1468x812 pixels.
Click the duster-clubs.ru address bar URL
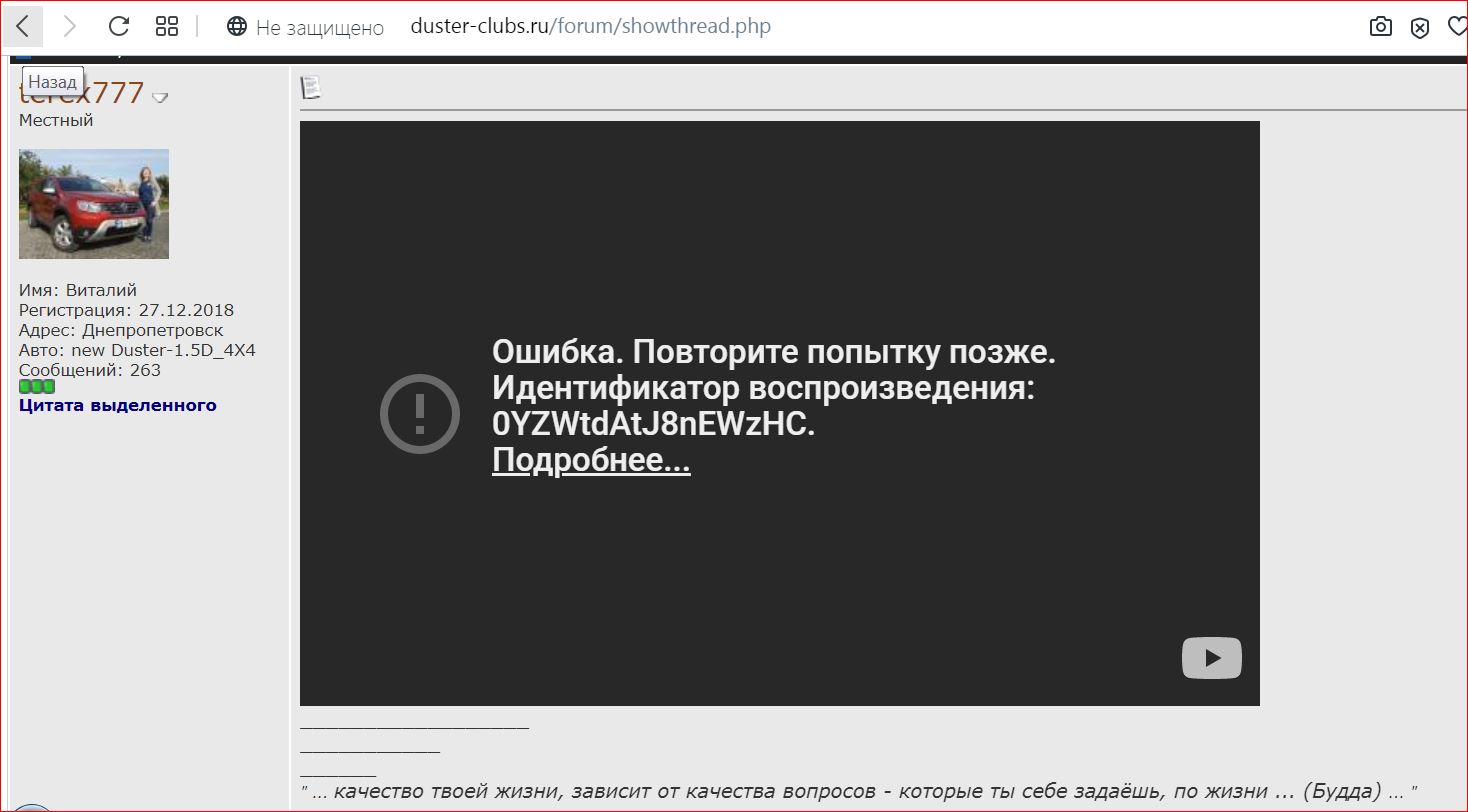click(x=590, y=27)
